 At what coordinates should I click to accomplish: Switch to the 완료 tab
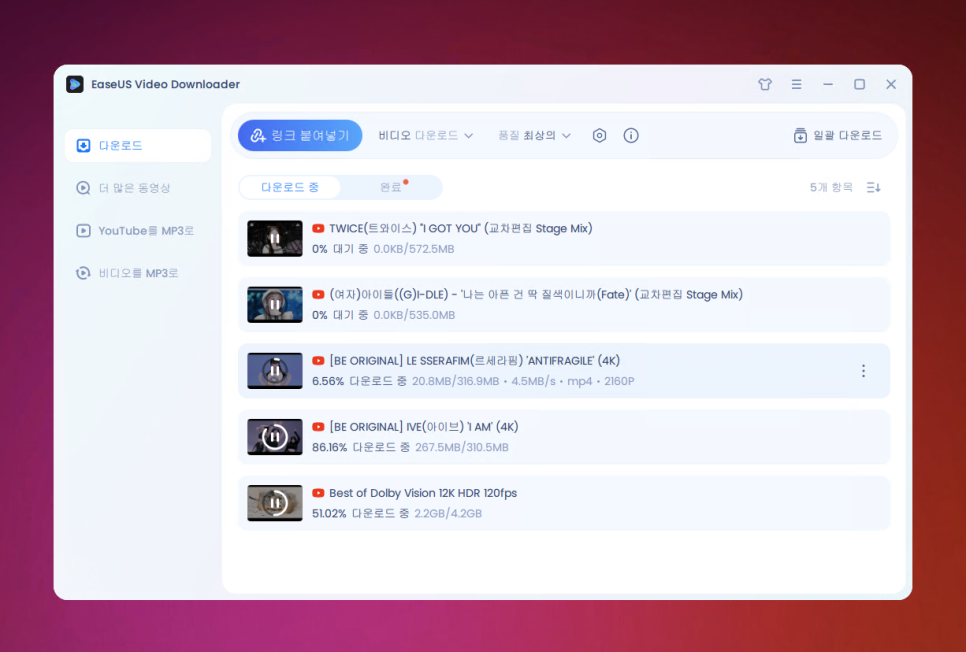(x=391, y=187)
